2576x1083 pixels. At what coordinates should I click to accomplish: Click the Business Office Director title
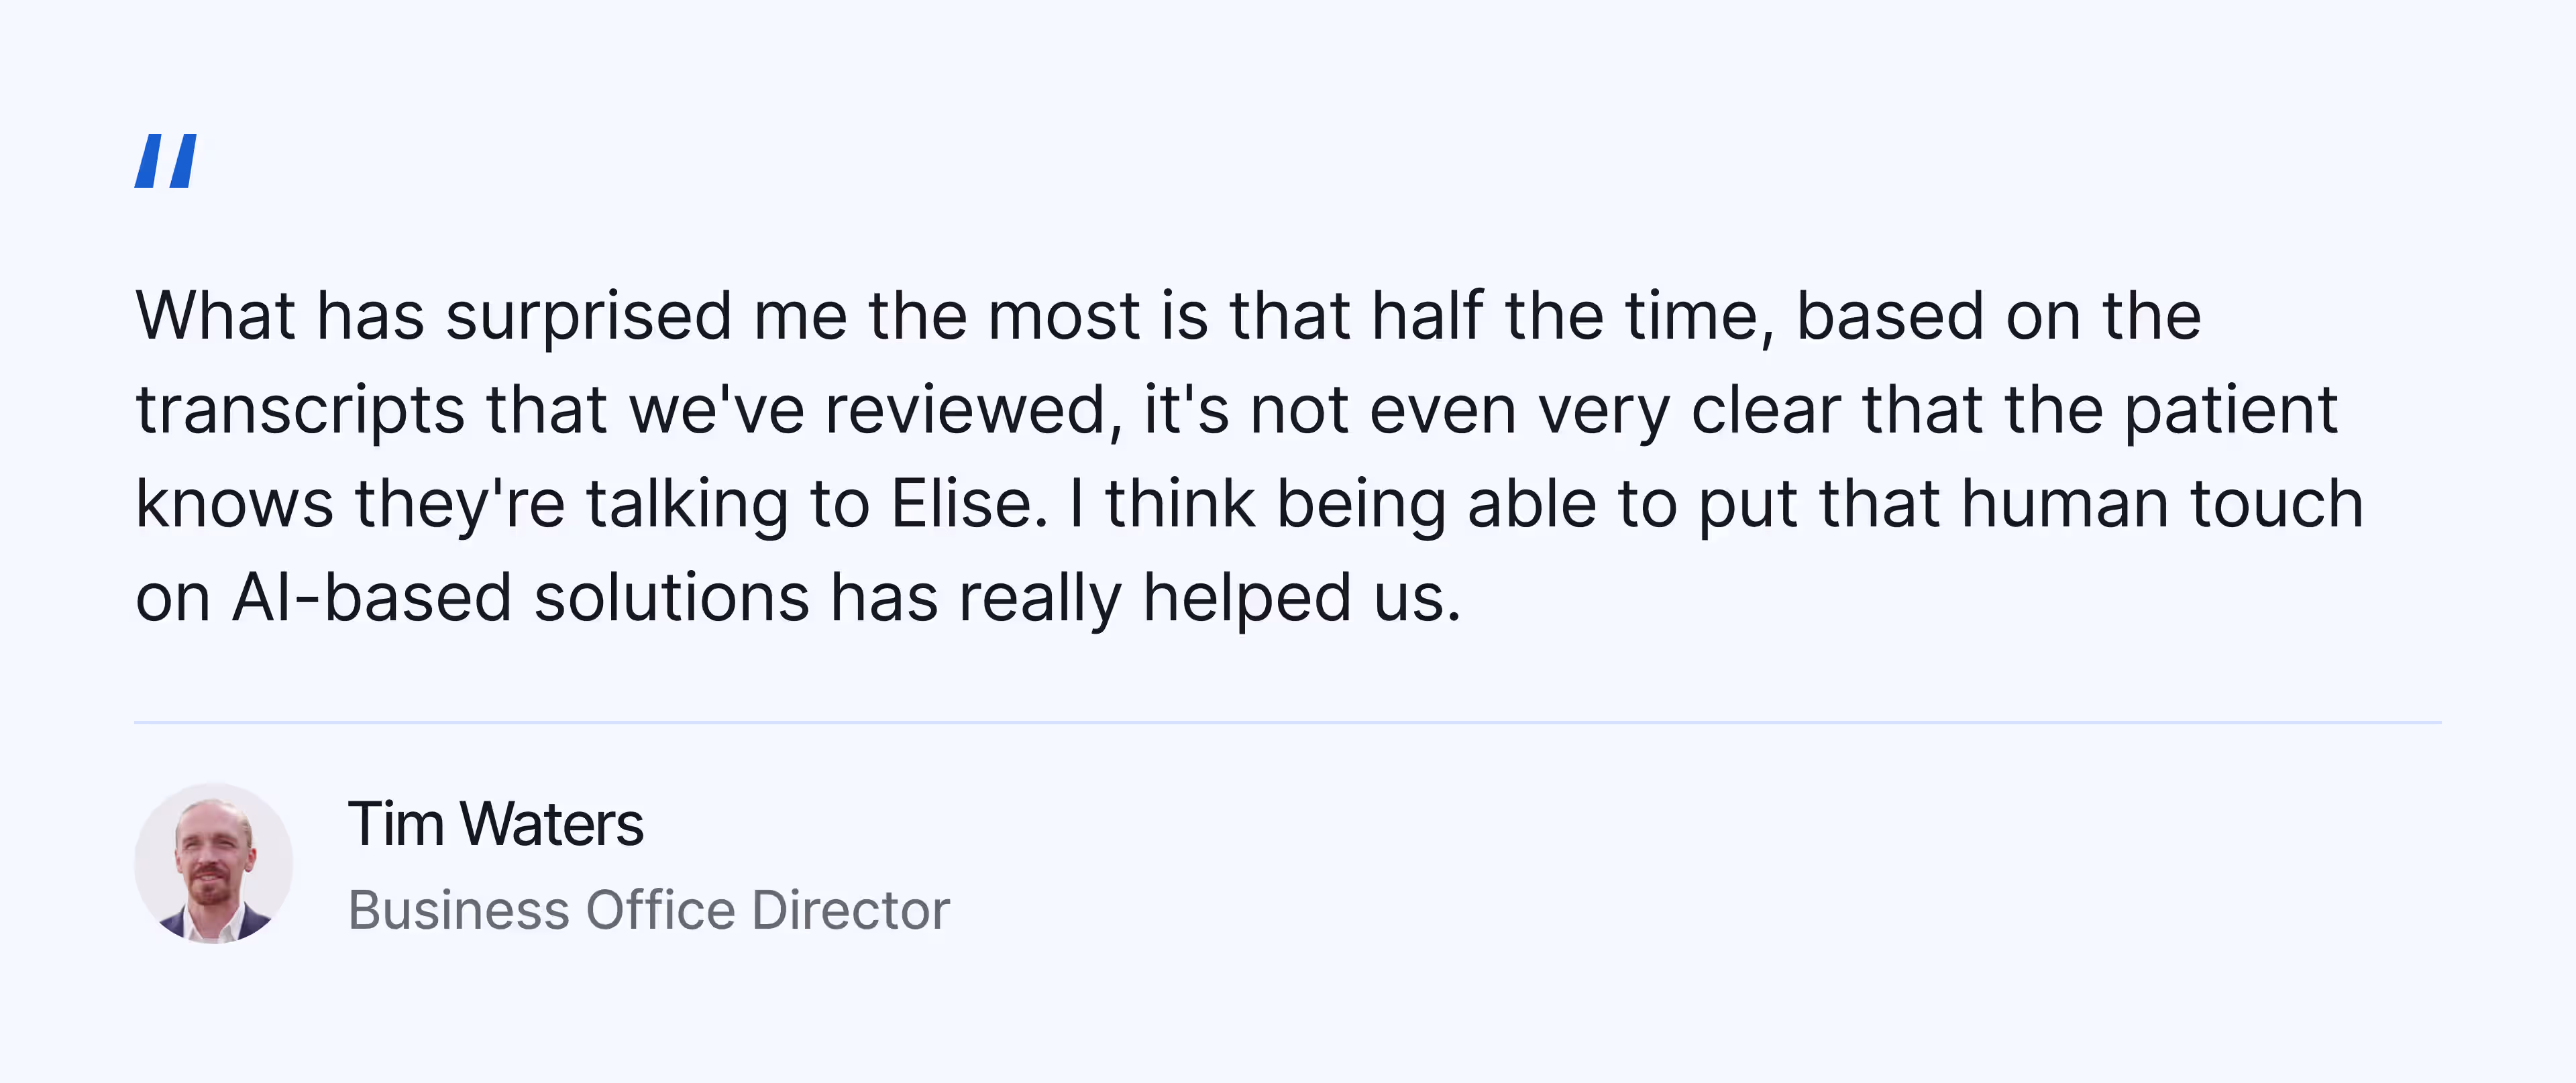point(649,910)
